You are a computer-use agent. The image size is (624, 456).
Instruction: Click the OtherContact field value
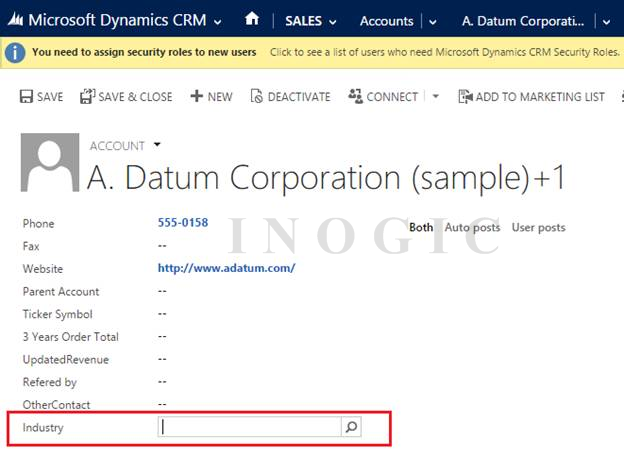tap(162, 404)
